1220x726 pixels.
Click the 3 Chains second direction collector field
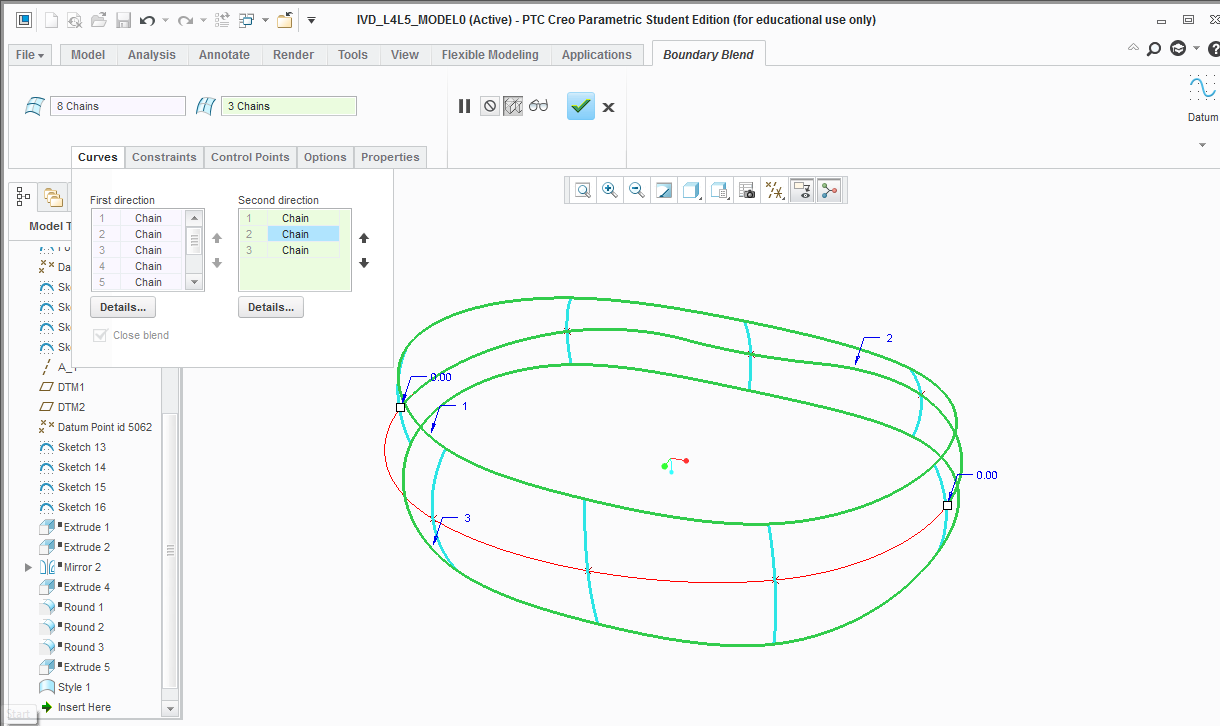(289, 106)
